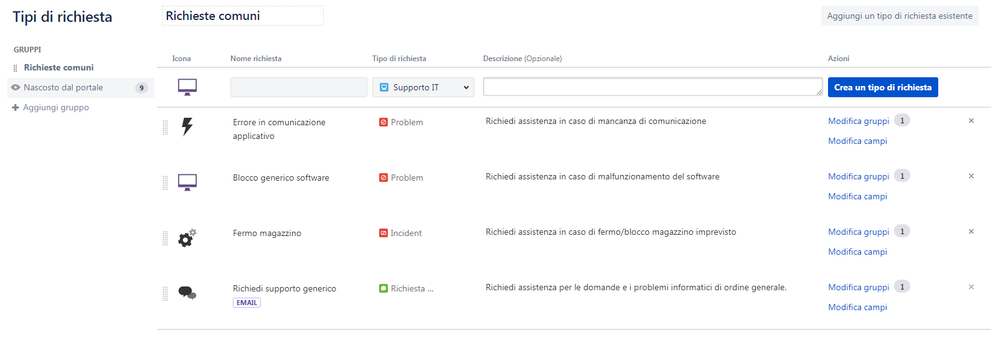Click Modifica gruppi for Blocco generico software
Image resolution: width=998 pixels, height=360 pixels.
pos(858,176)
